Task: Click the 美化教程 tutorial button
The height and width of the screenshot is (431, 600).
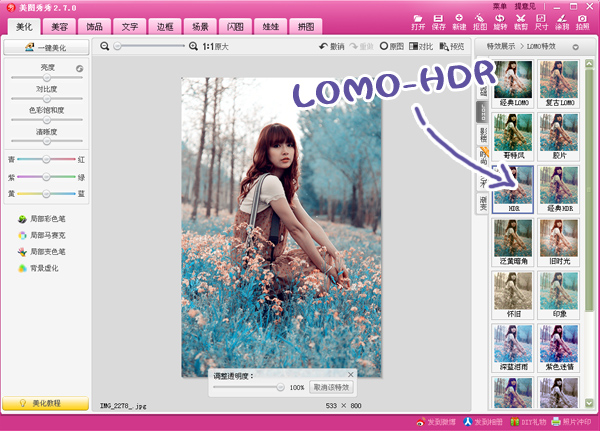Action: (46, 403)
